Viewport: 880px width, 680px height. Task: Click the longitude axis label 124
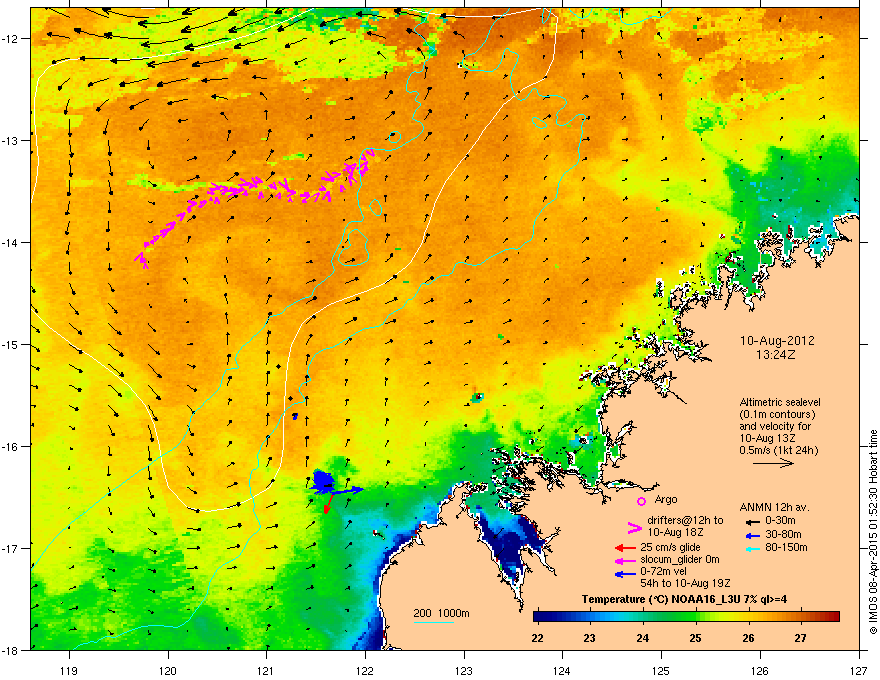tap(562, 670)
